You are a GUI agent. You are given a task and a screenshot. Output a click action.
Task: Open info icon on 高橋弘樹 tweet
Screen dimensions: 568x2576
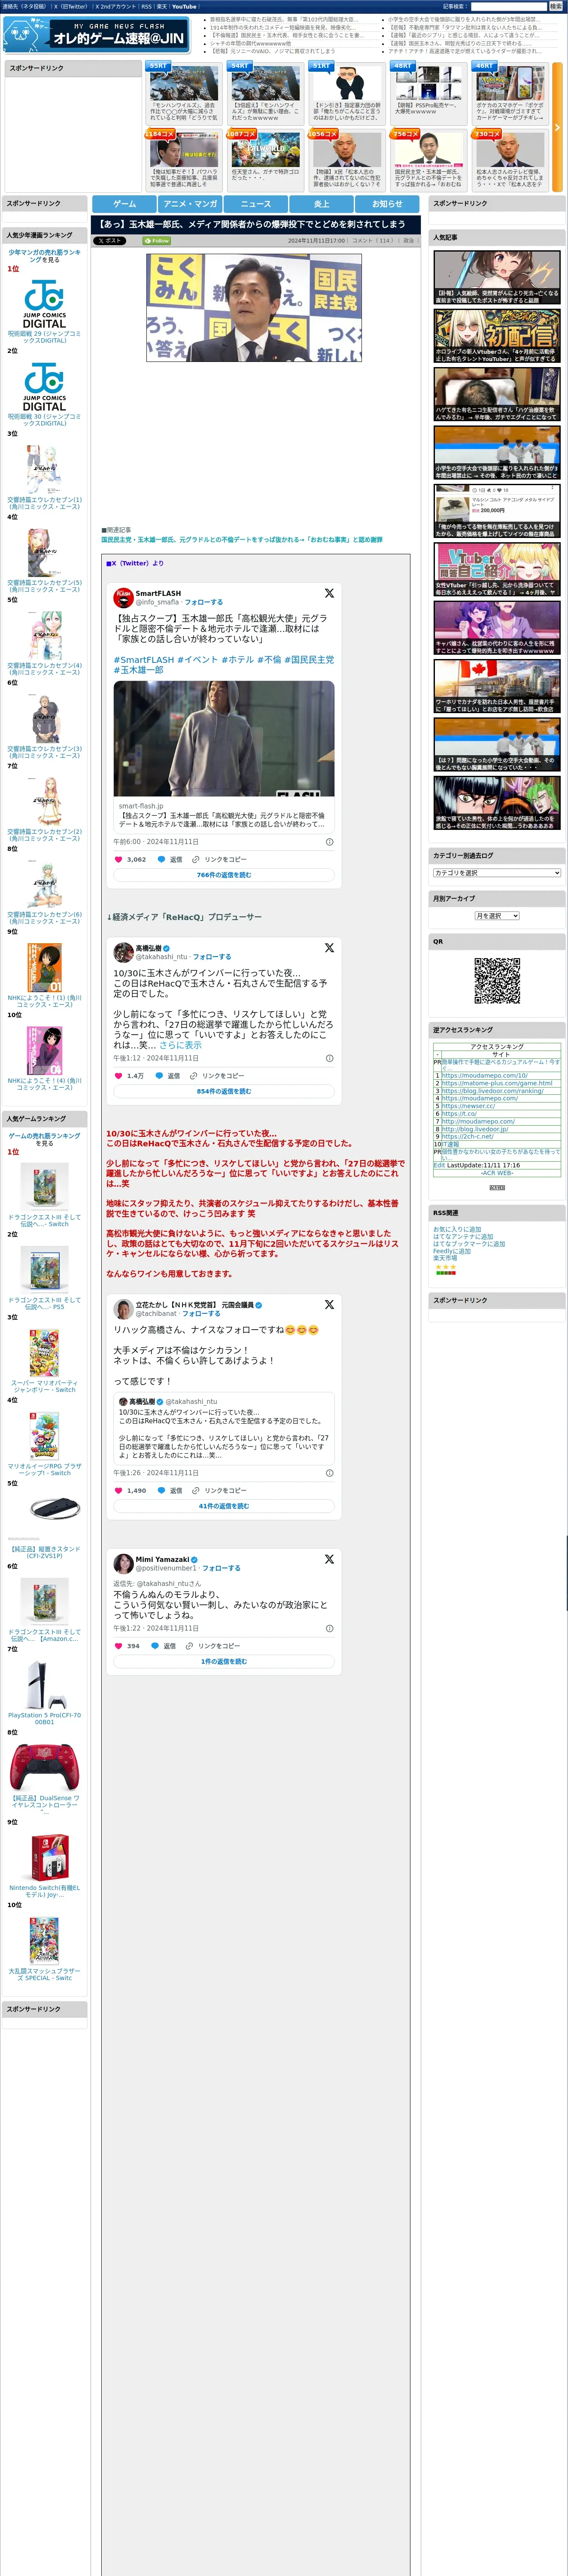coord(330,1058)
